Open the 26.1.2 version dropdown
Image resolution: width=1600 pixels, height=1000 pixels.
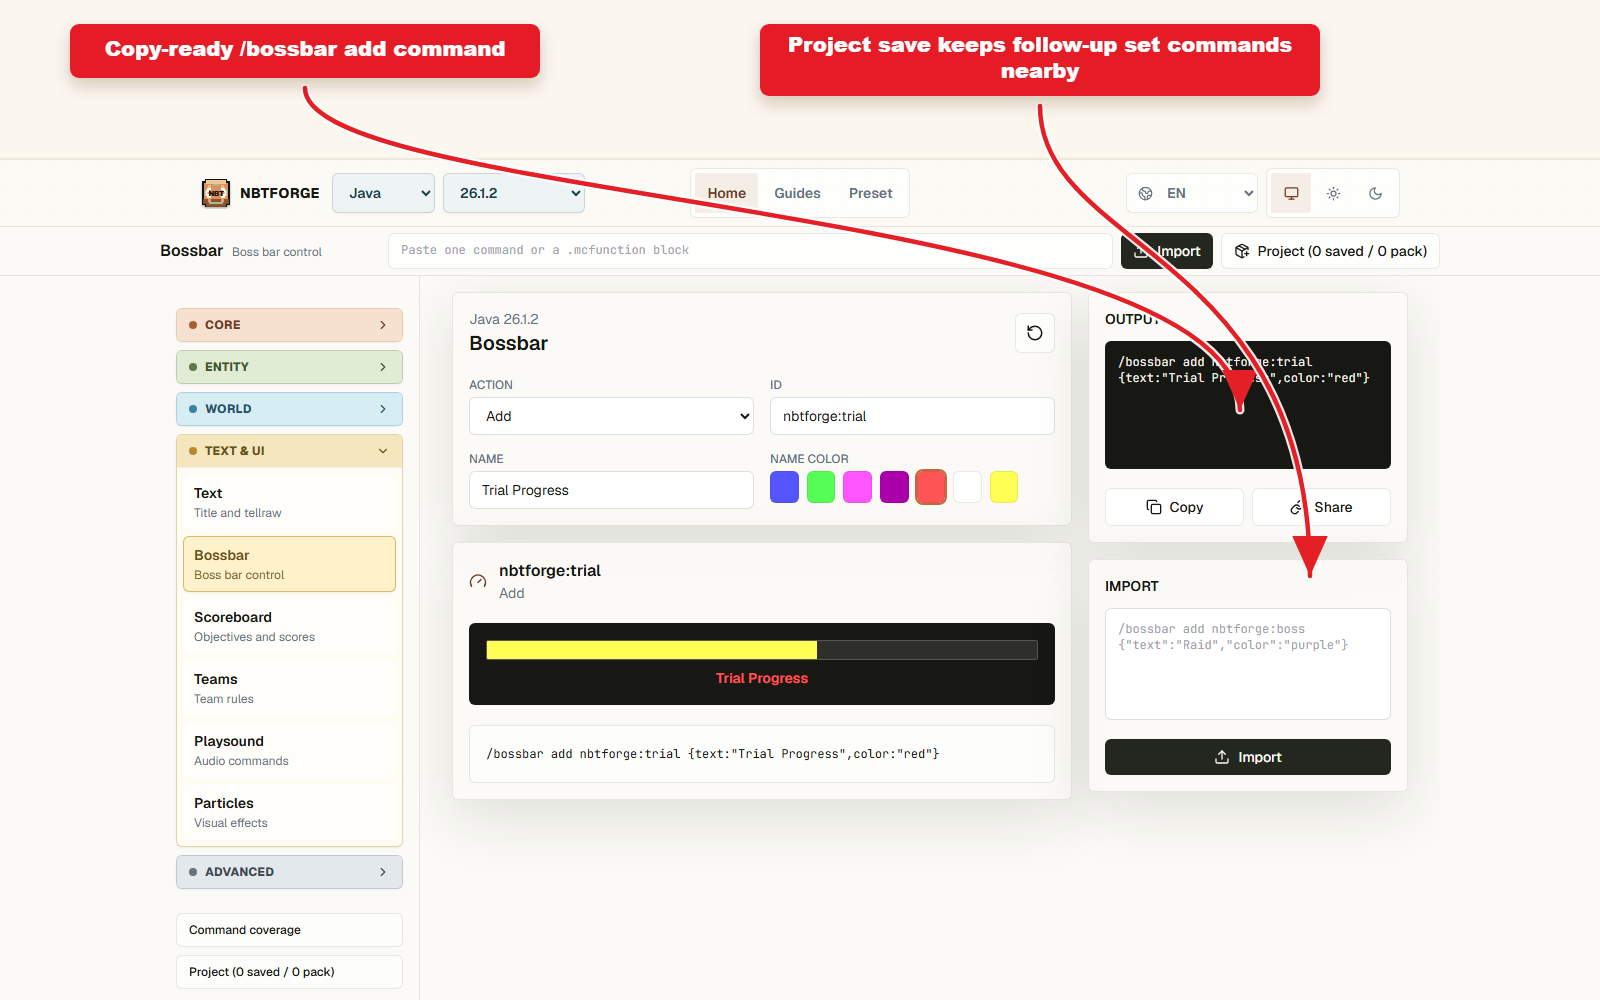pyautogui.click(x=514, y=193)
